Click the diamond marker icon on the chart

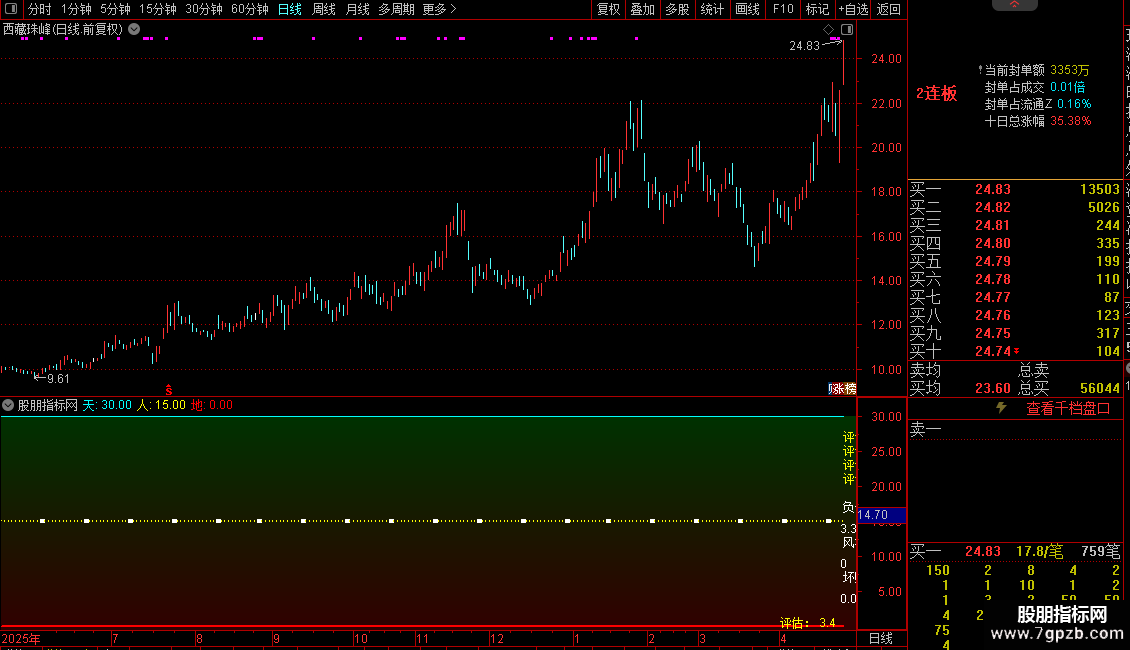pos(828,30)
